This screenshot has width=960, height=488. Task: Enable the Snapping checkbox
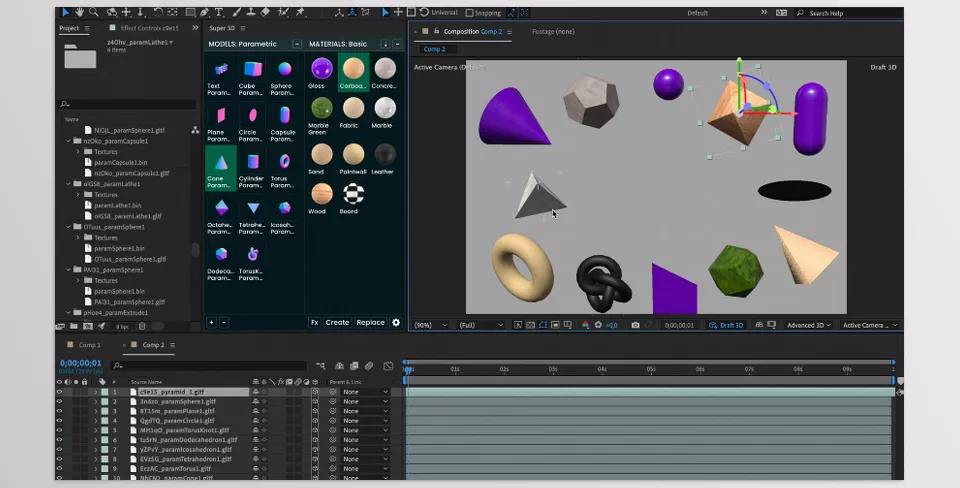coord(470,12)
